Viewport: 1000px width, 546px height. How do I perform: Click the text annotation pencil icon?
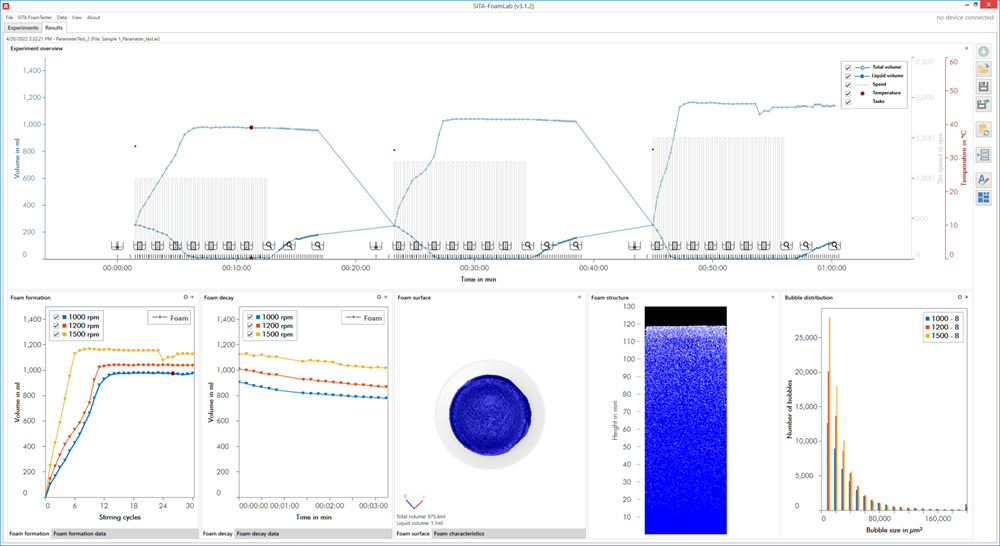coord(984,179)
